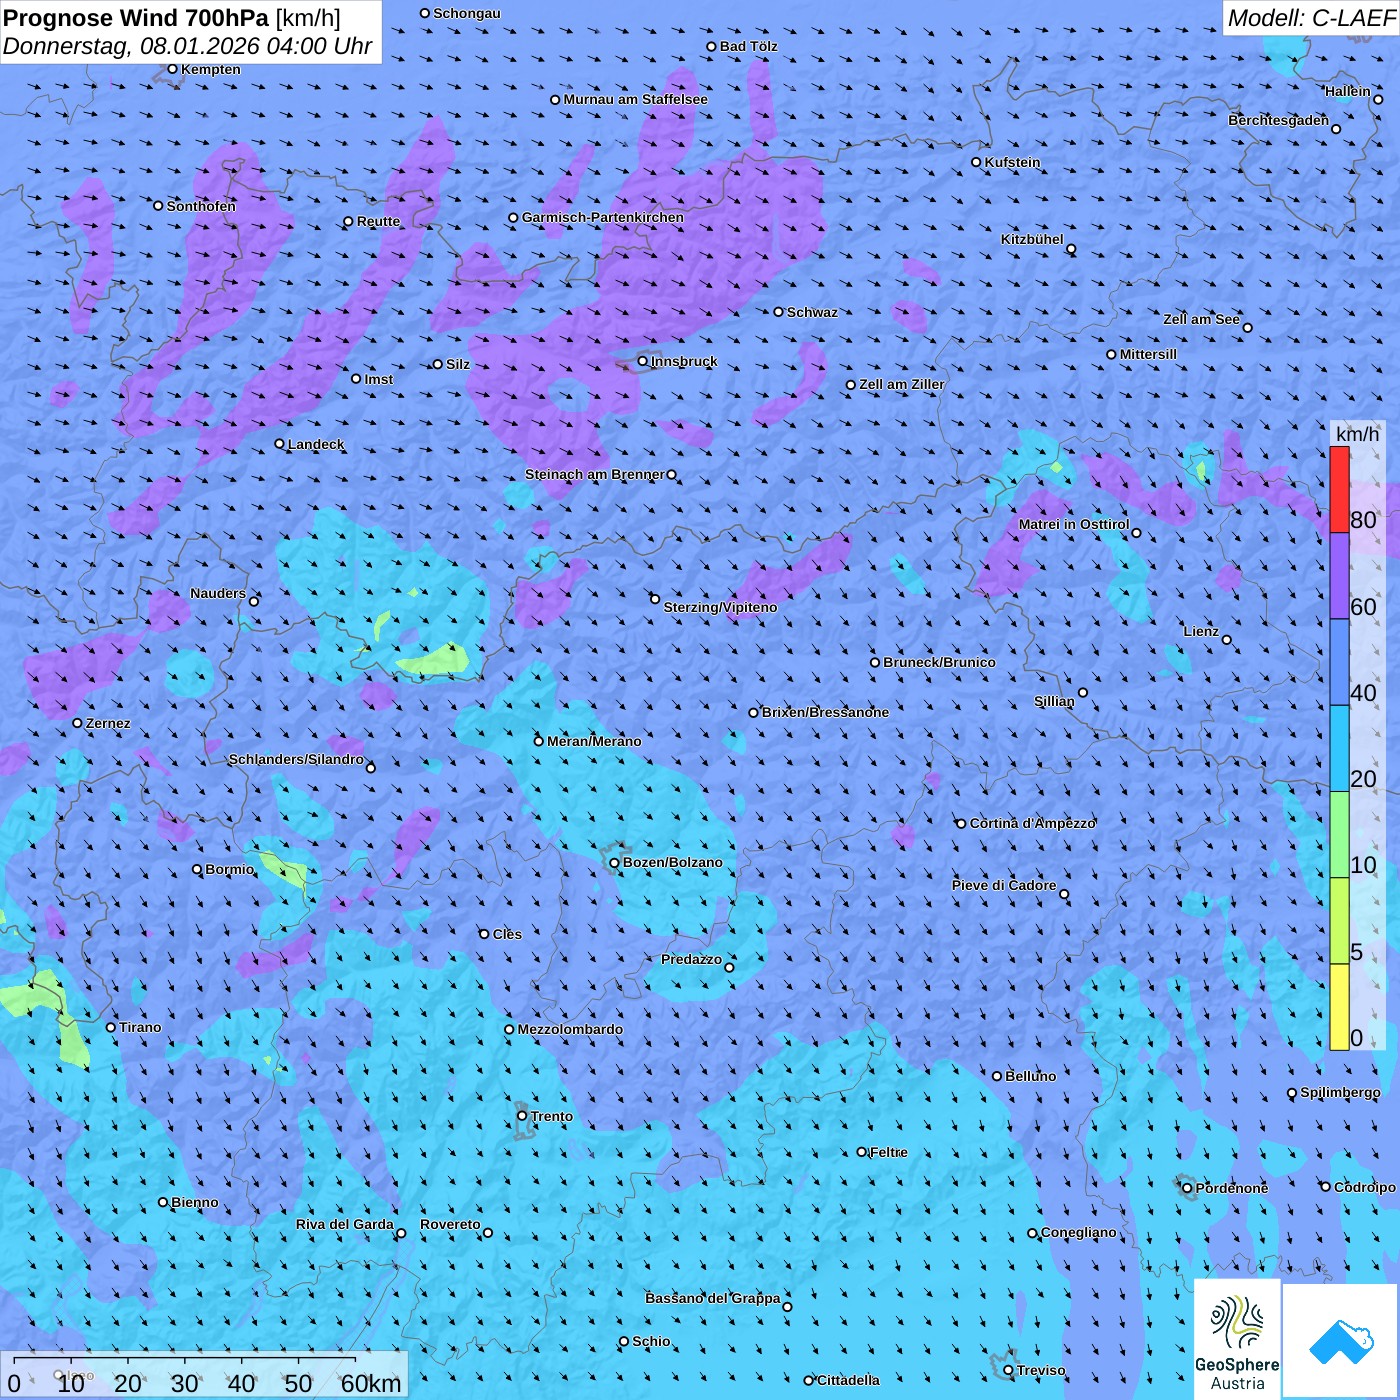Screen dimensions: 1400x1400
Task: Click the Modell: C-LAEF label
Action: [x=1311, y=18]
